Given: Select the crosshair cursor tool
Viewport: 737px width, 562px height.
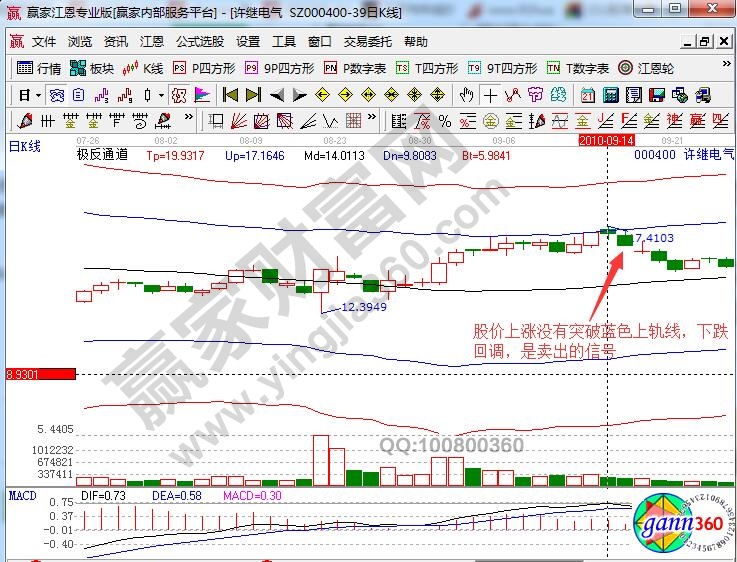Looking at the screenshot, I should pos(490,95).
